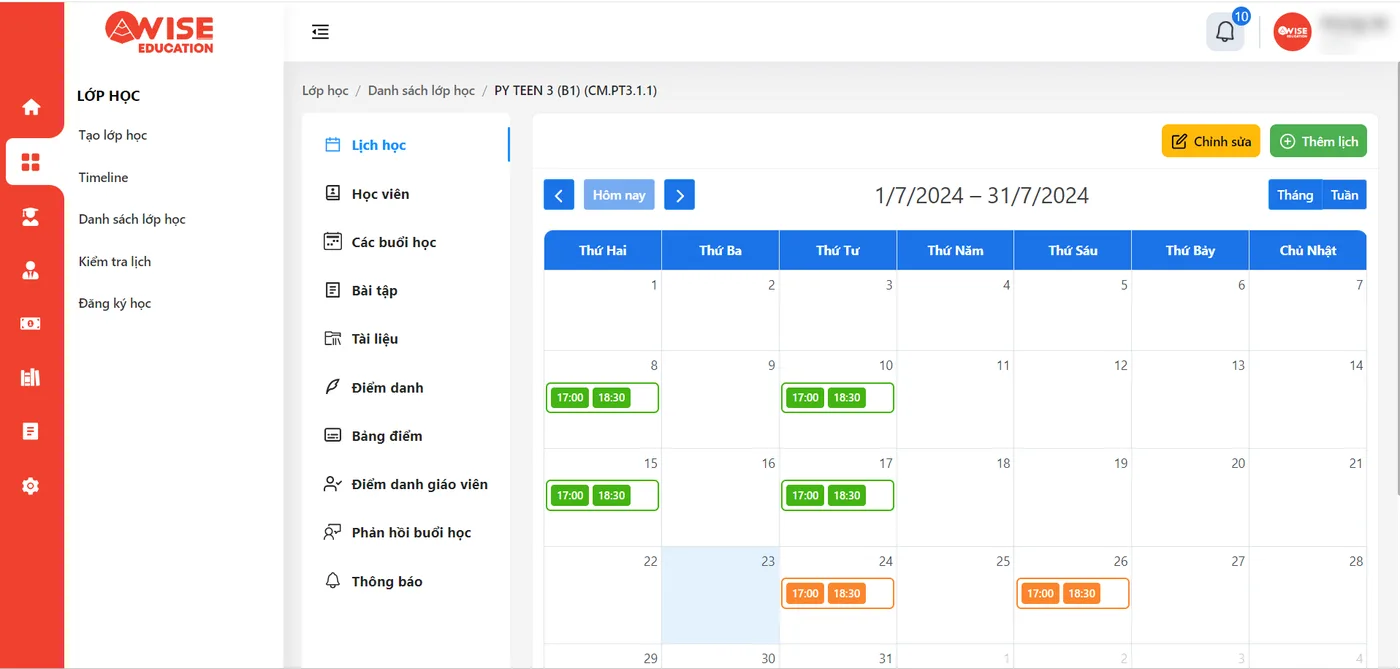Select the highlighted July 23 calendar cell
This screenshot has width=1400, height=669.
pyautogui.click(x=720, y=595)
